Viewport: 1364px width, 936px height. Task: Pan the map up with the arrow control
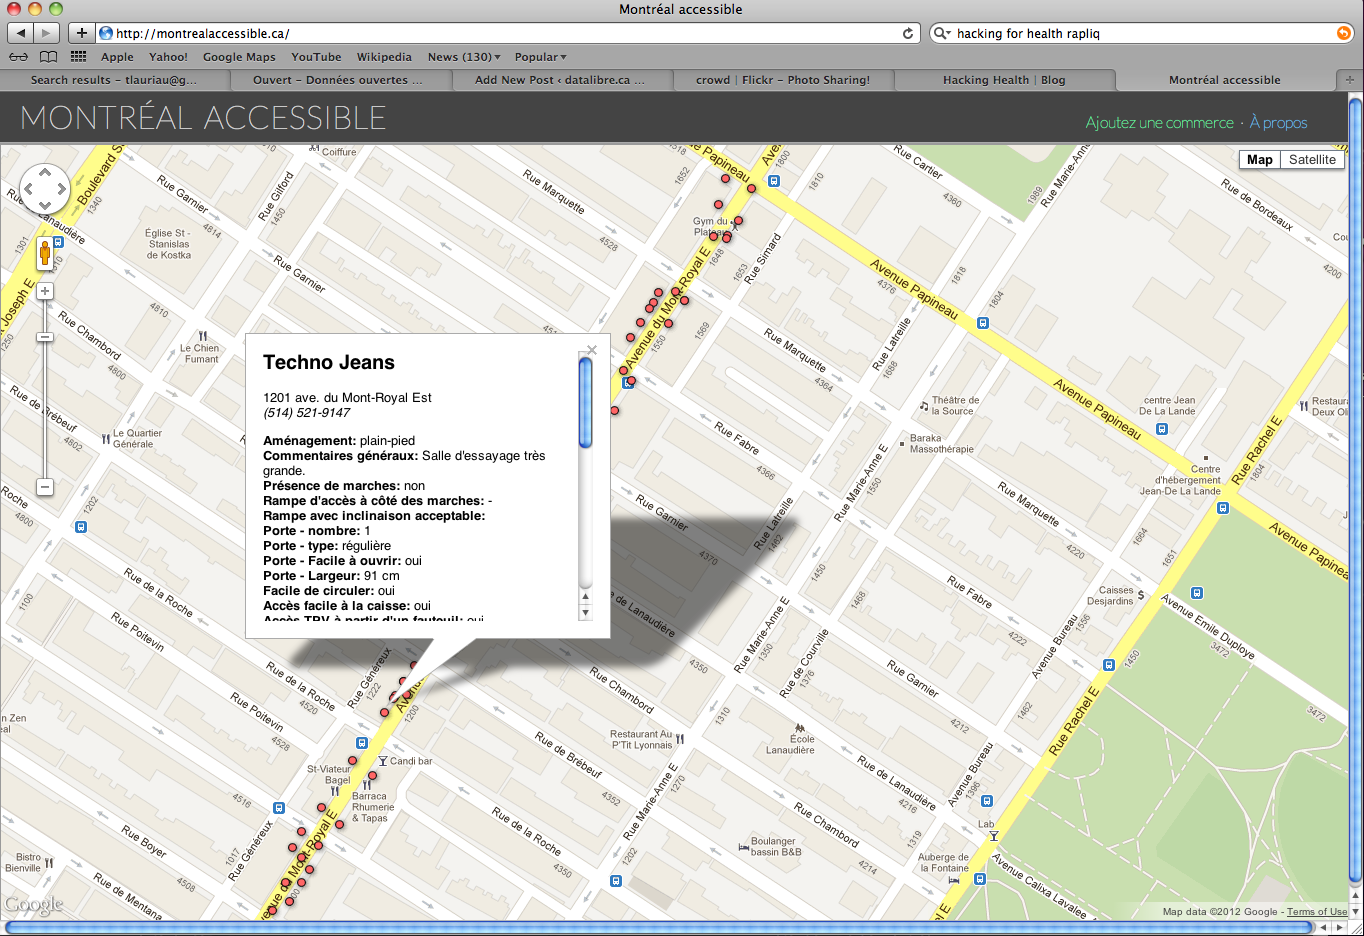coord(44,173)
